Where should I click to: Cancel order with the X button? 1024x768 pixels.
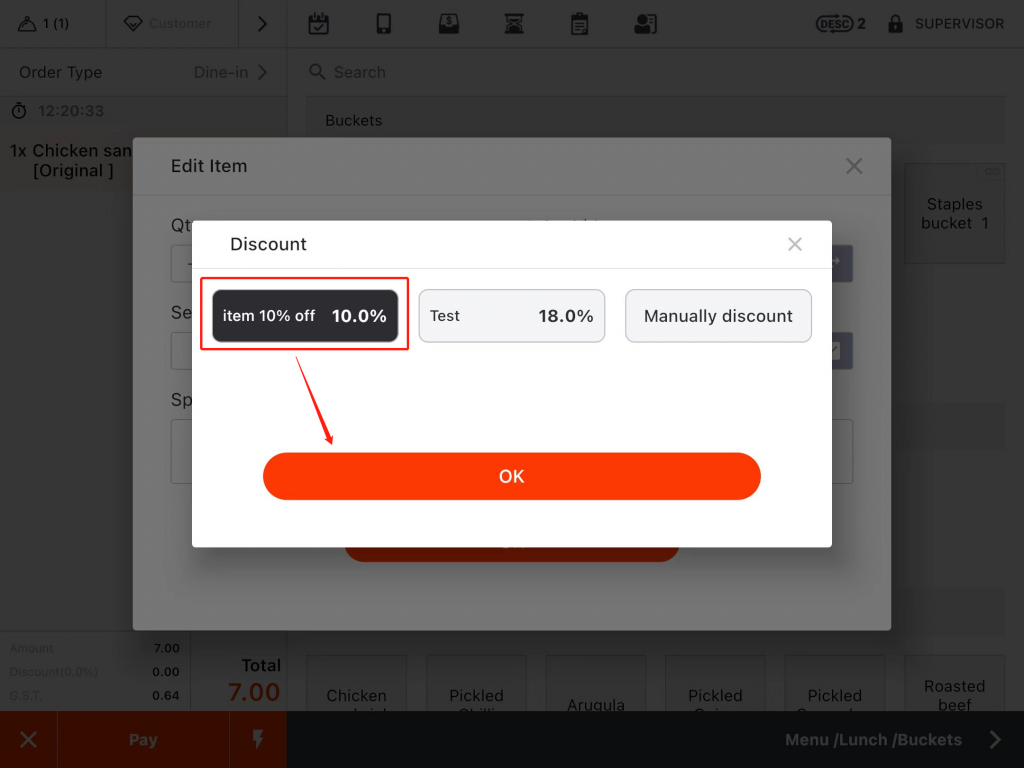(28, 739)
